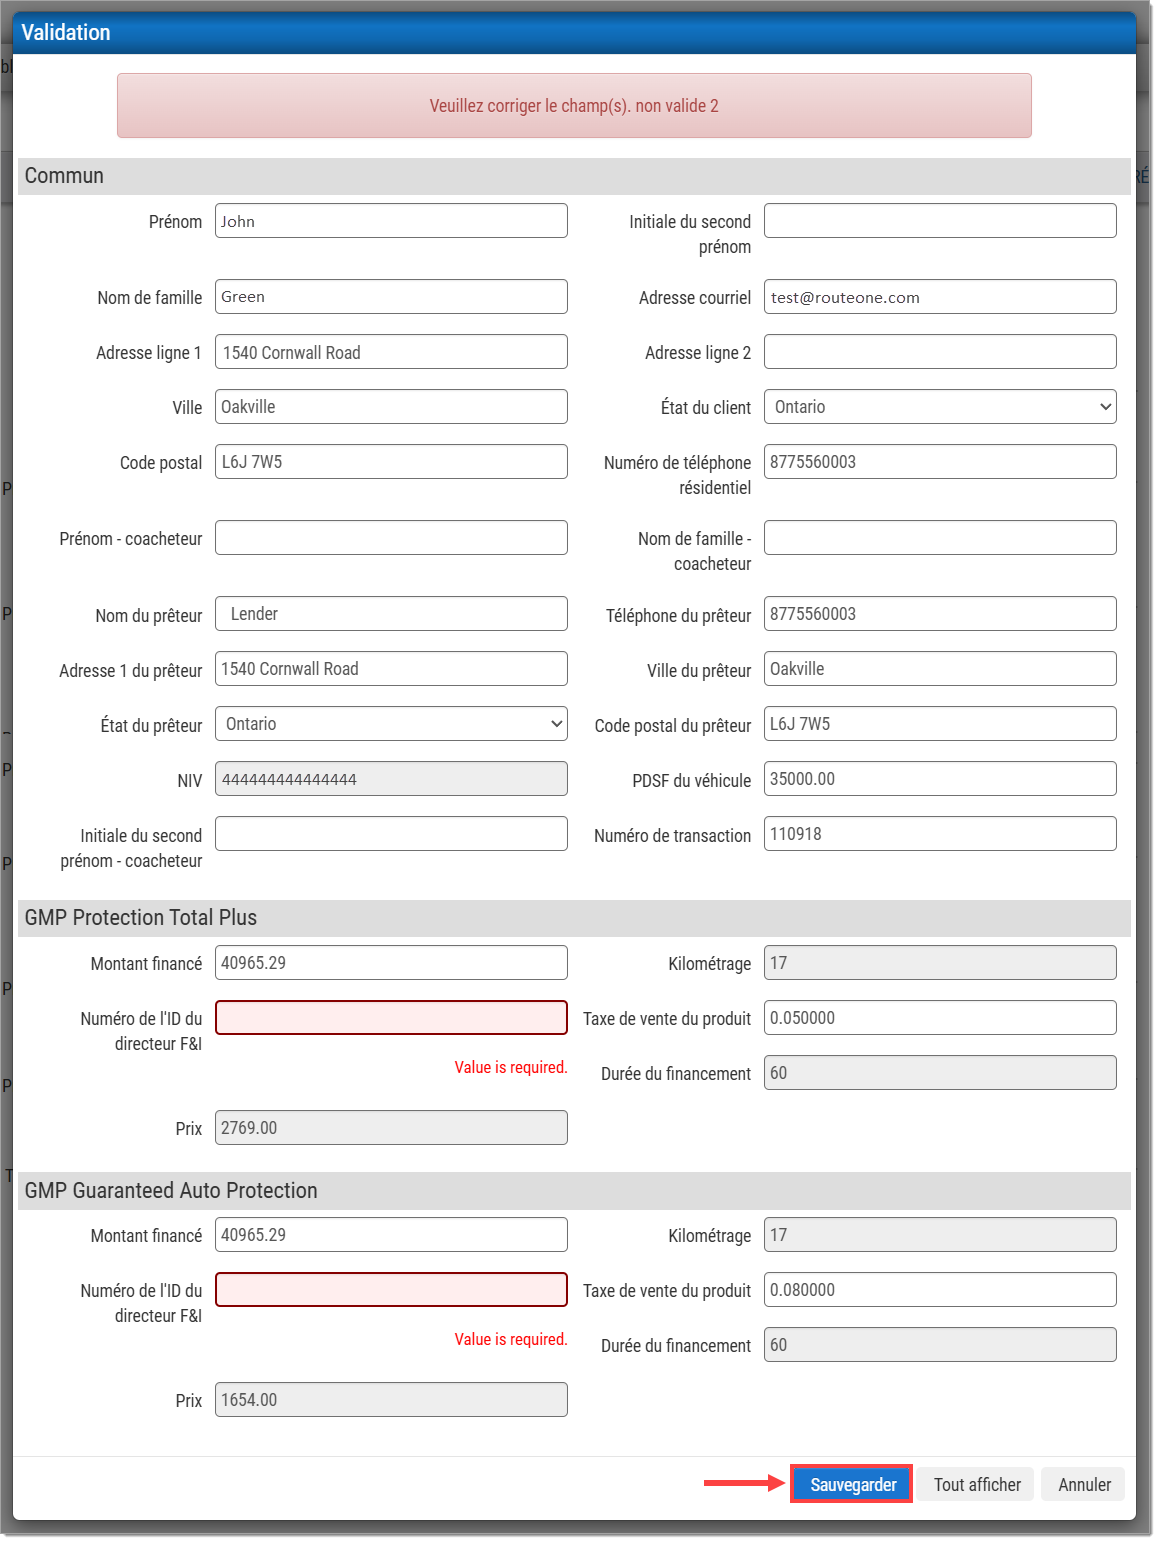Image resolution: width=1157 pixels, height=1541 pixels.
Task: Focus the Prénom - coacheteur field
Action: (x=391, y=538)
